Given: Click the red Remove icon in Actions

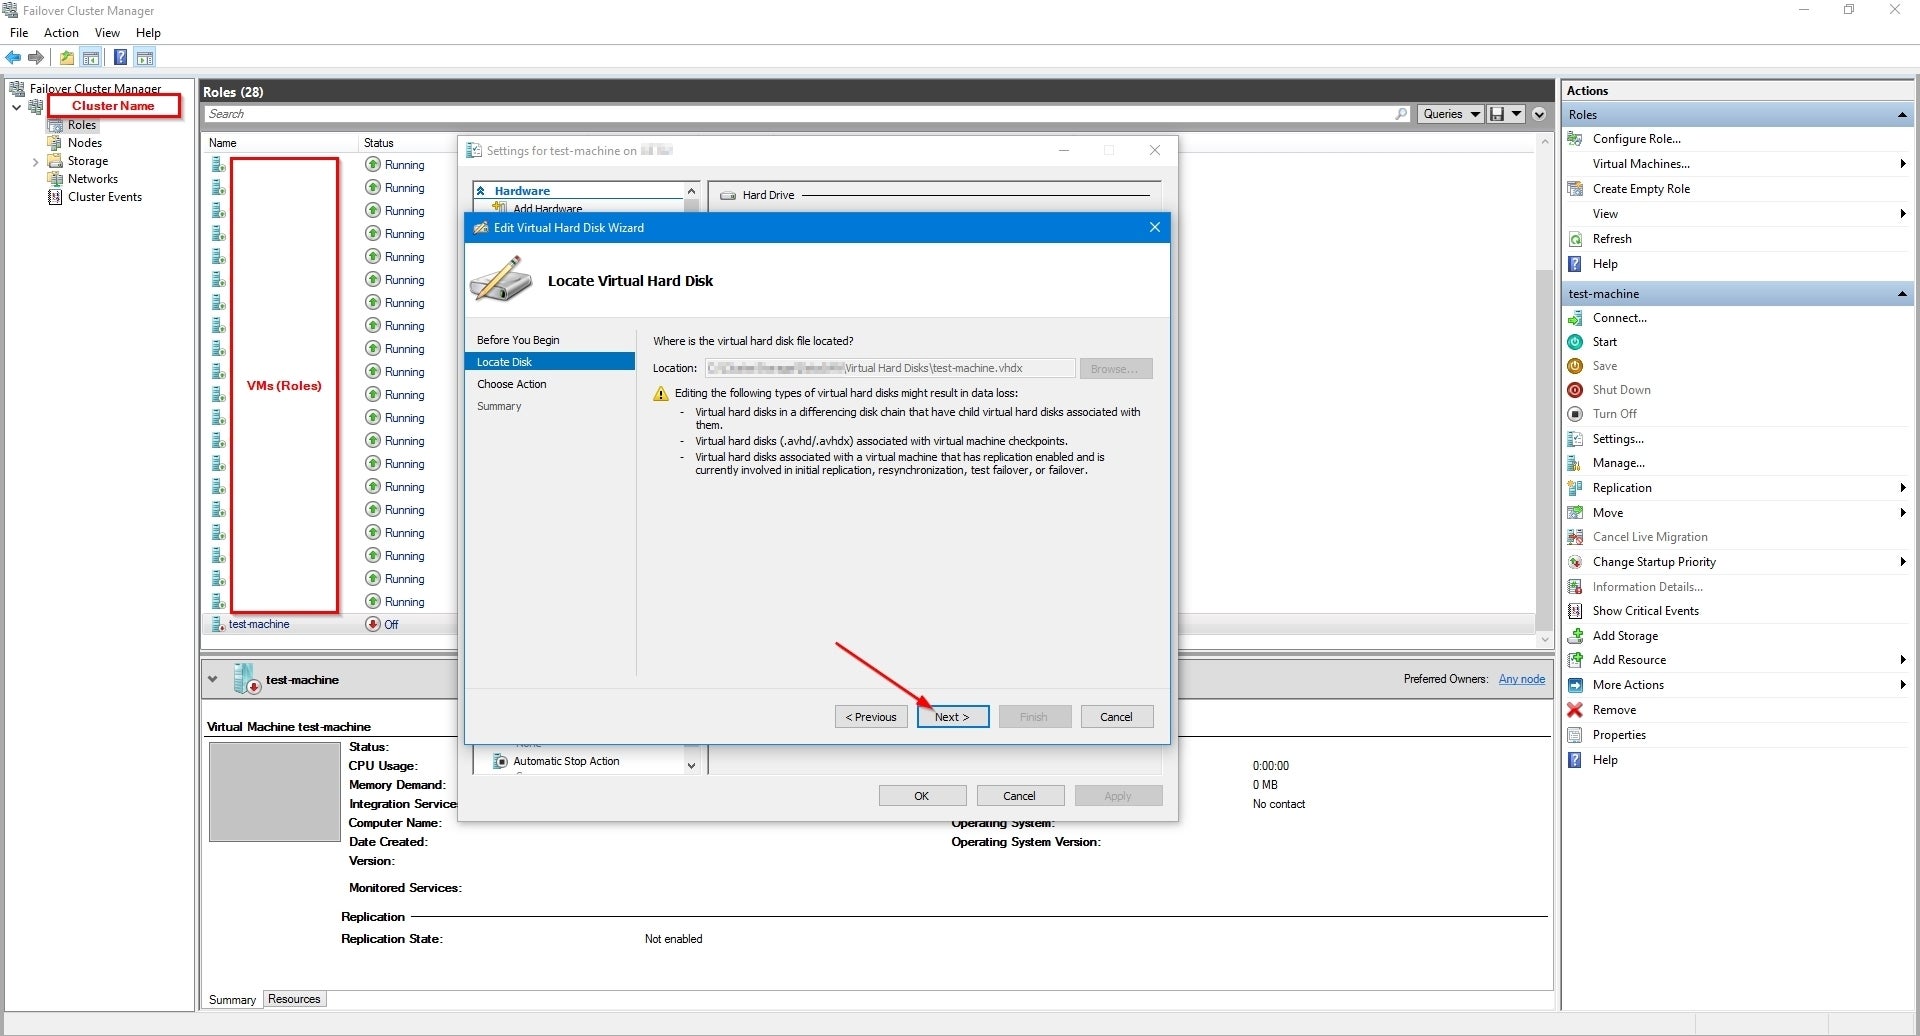Looking at the screenshot, I should pos(1575,710).
